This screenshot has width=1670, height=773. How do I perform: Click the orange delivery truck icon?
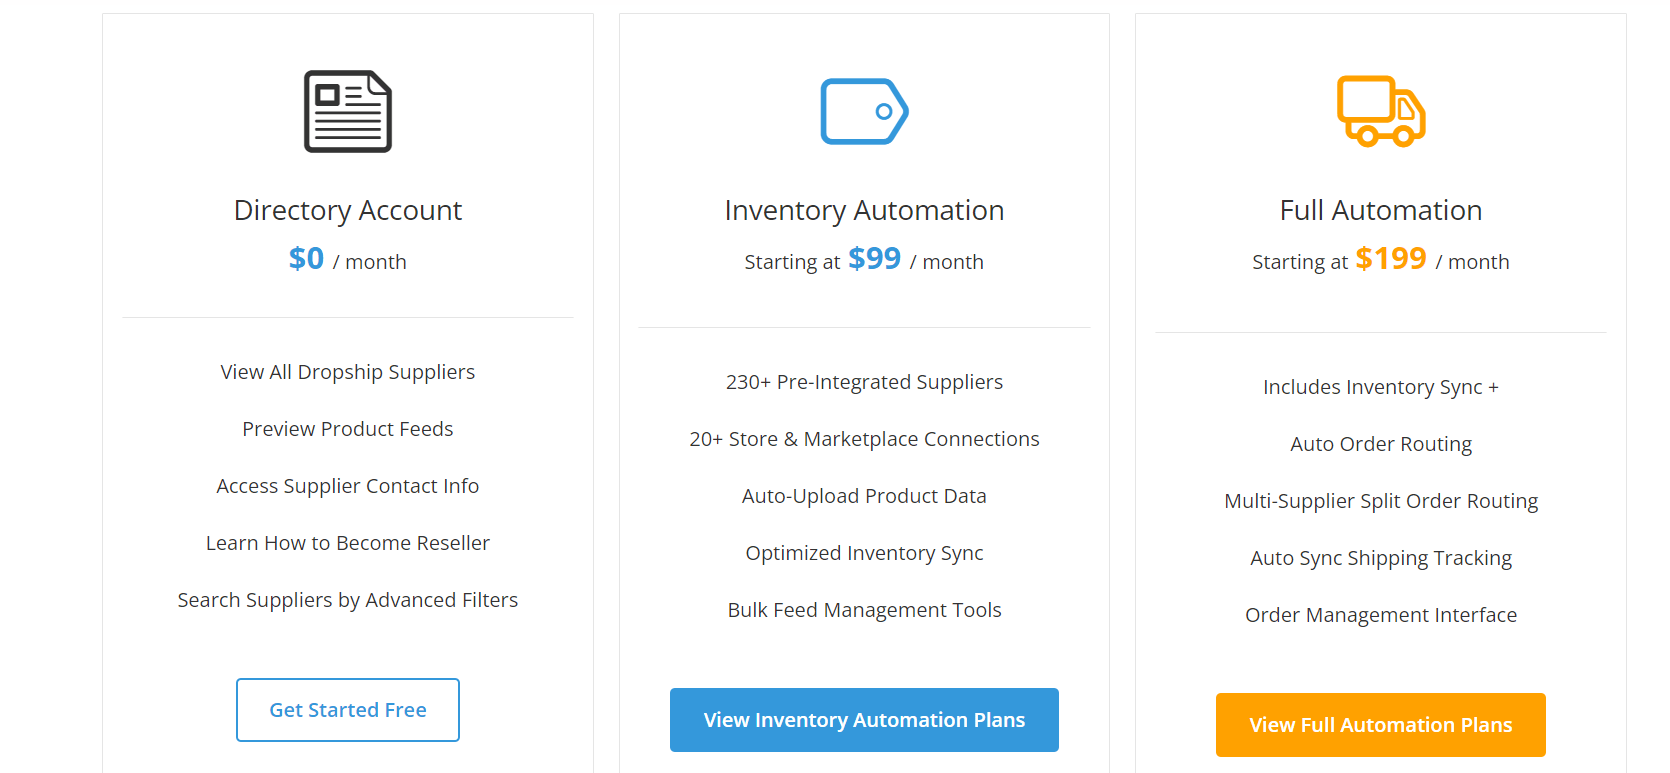(1381, 111)
